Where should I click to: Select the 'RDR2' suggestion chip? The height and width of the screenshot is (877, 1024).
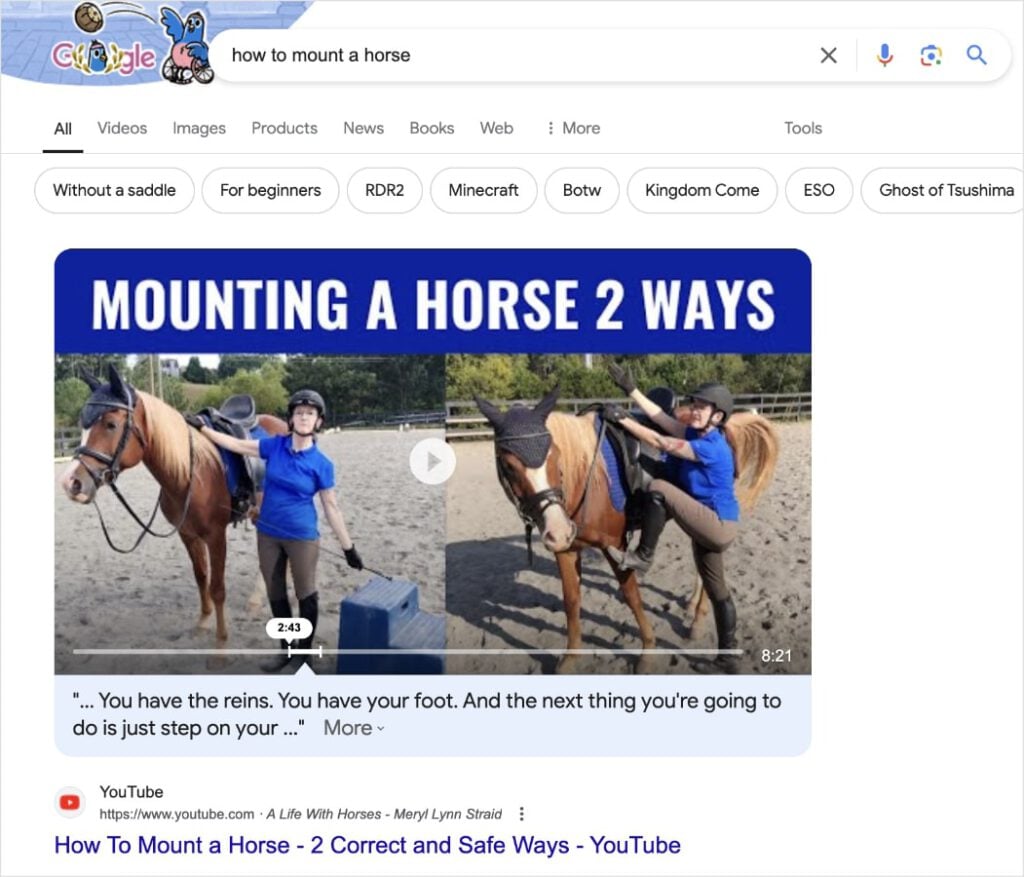coord(384,190)
